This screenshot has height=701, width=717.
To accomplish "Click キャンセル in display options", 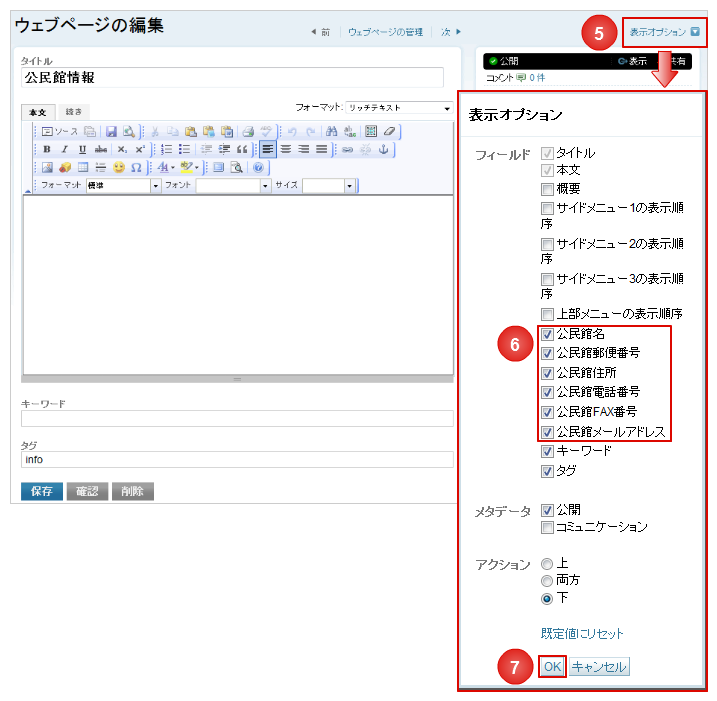I will click(599, 667).
